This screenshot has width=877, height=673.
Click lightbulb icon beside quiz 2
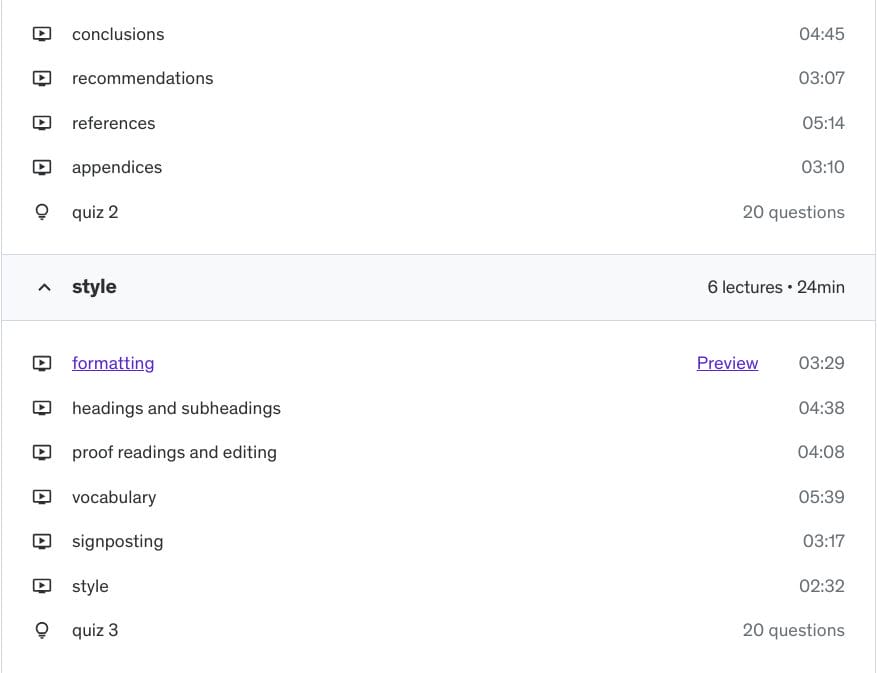42,212
